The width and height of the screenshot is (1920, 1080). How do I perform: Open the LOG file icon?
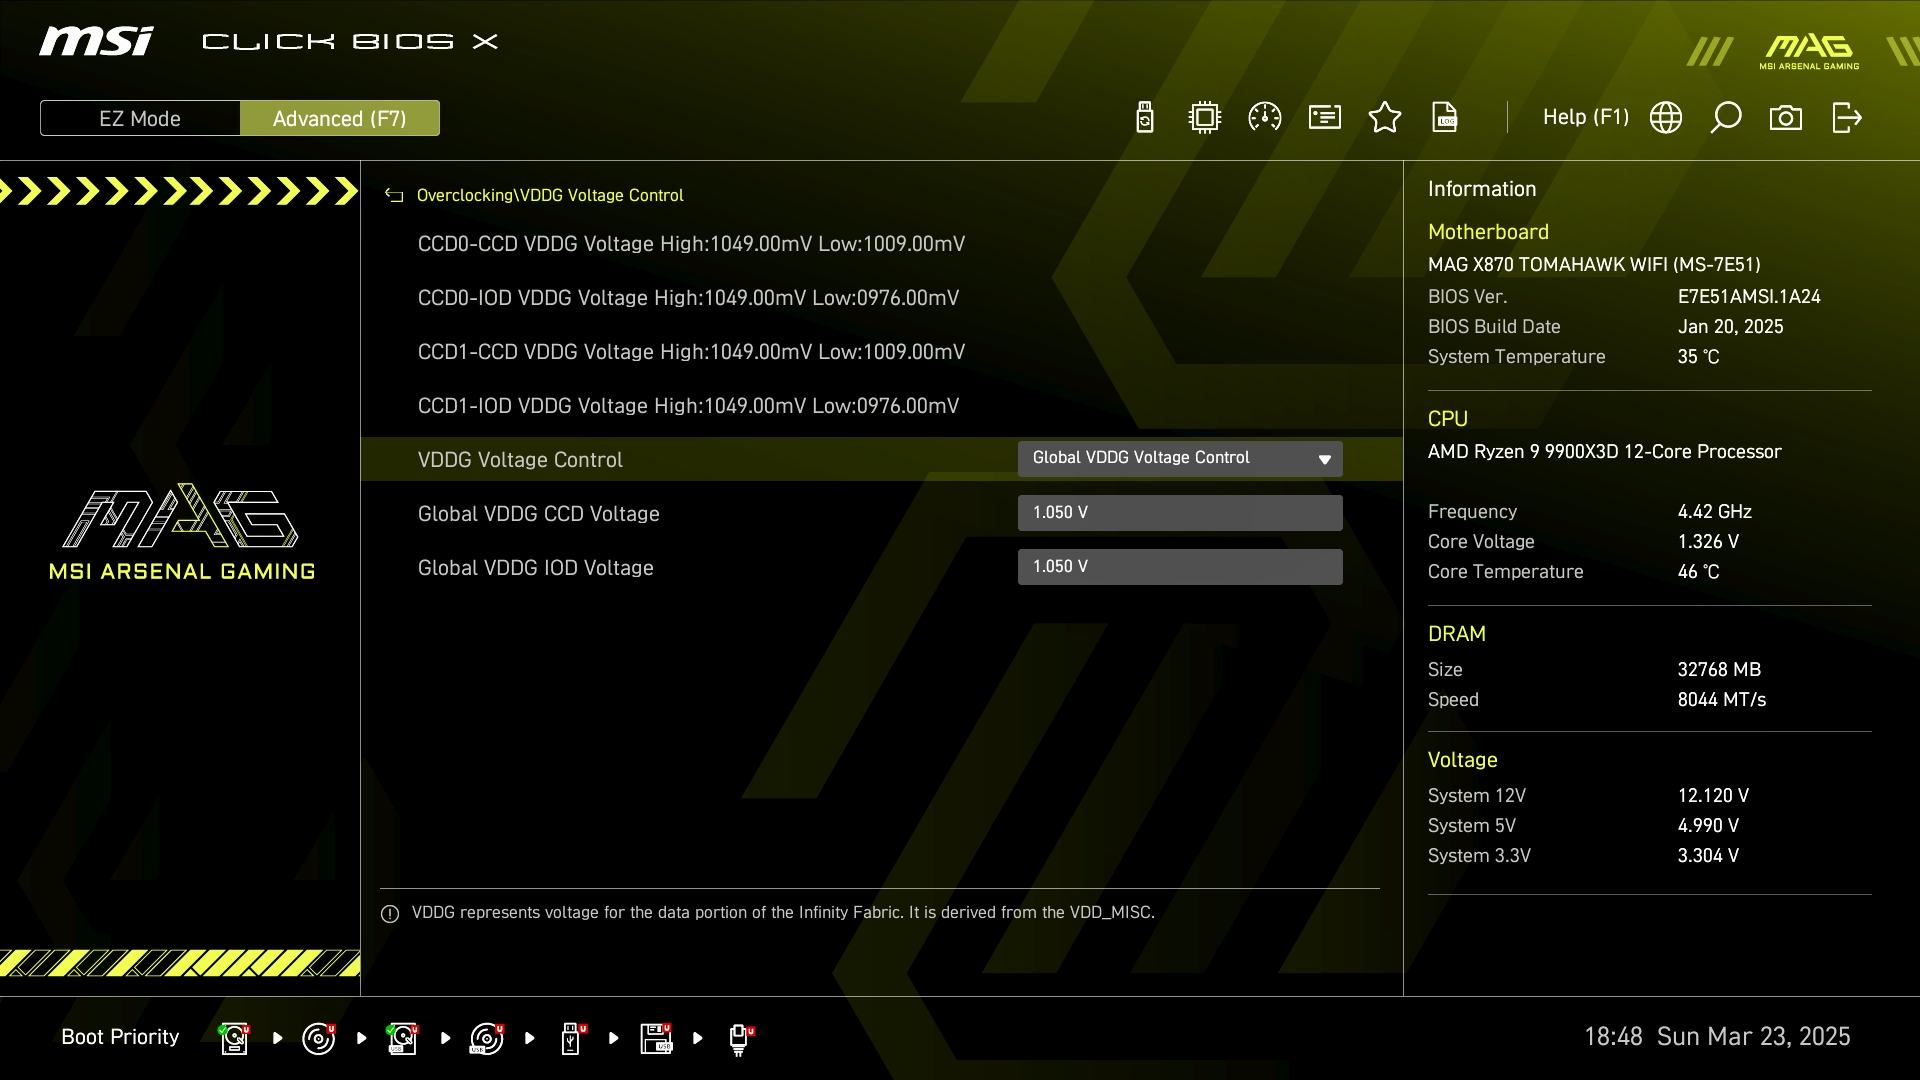click(x=1445, y=118)
